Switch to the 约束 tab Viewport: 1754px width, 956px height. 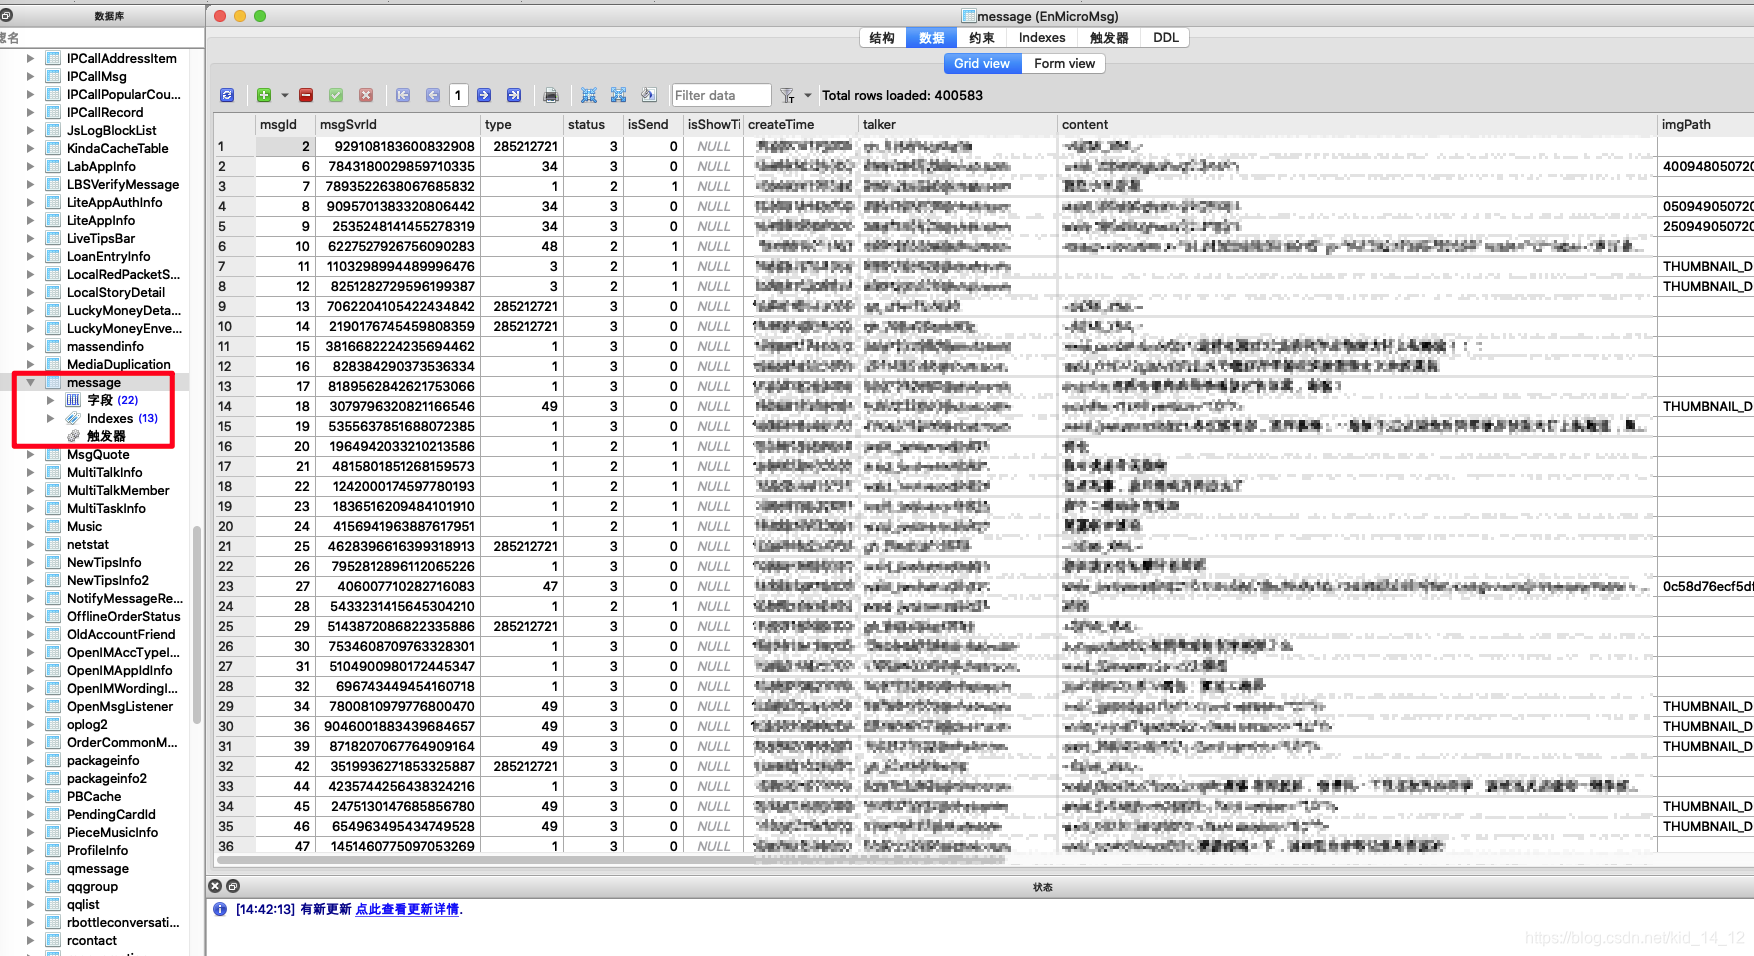[x=982, y=38]
